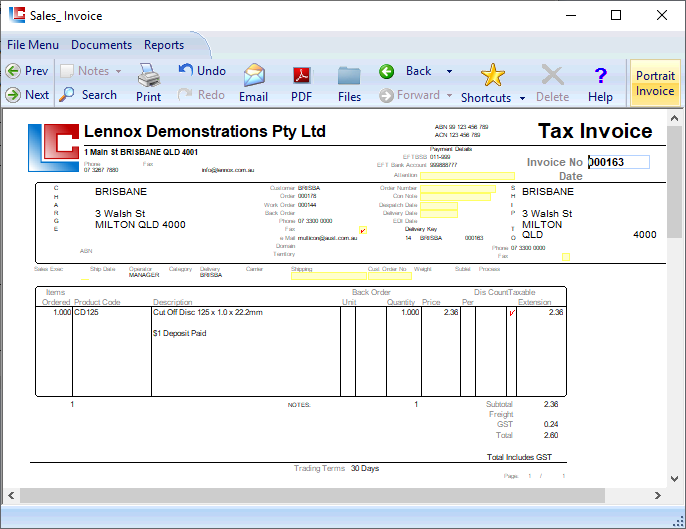Toggle the Taxable checkbox on CD125 line
Image resolution: width=686 pixels, height=529 pixels.
coord(511,313)
